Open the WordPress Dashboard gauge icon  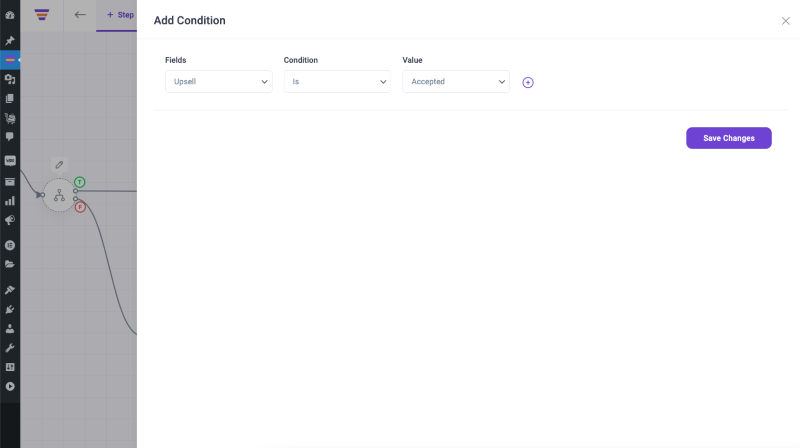tap(10, 15)
